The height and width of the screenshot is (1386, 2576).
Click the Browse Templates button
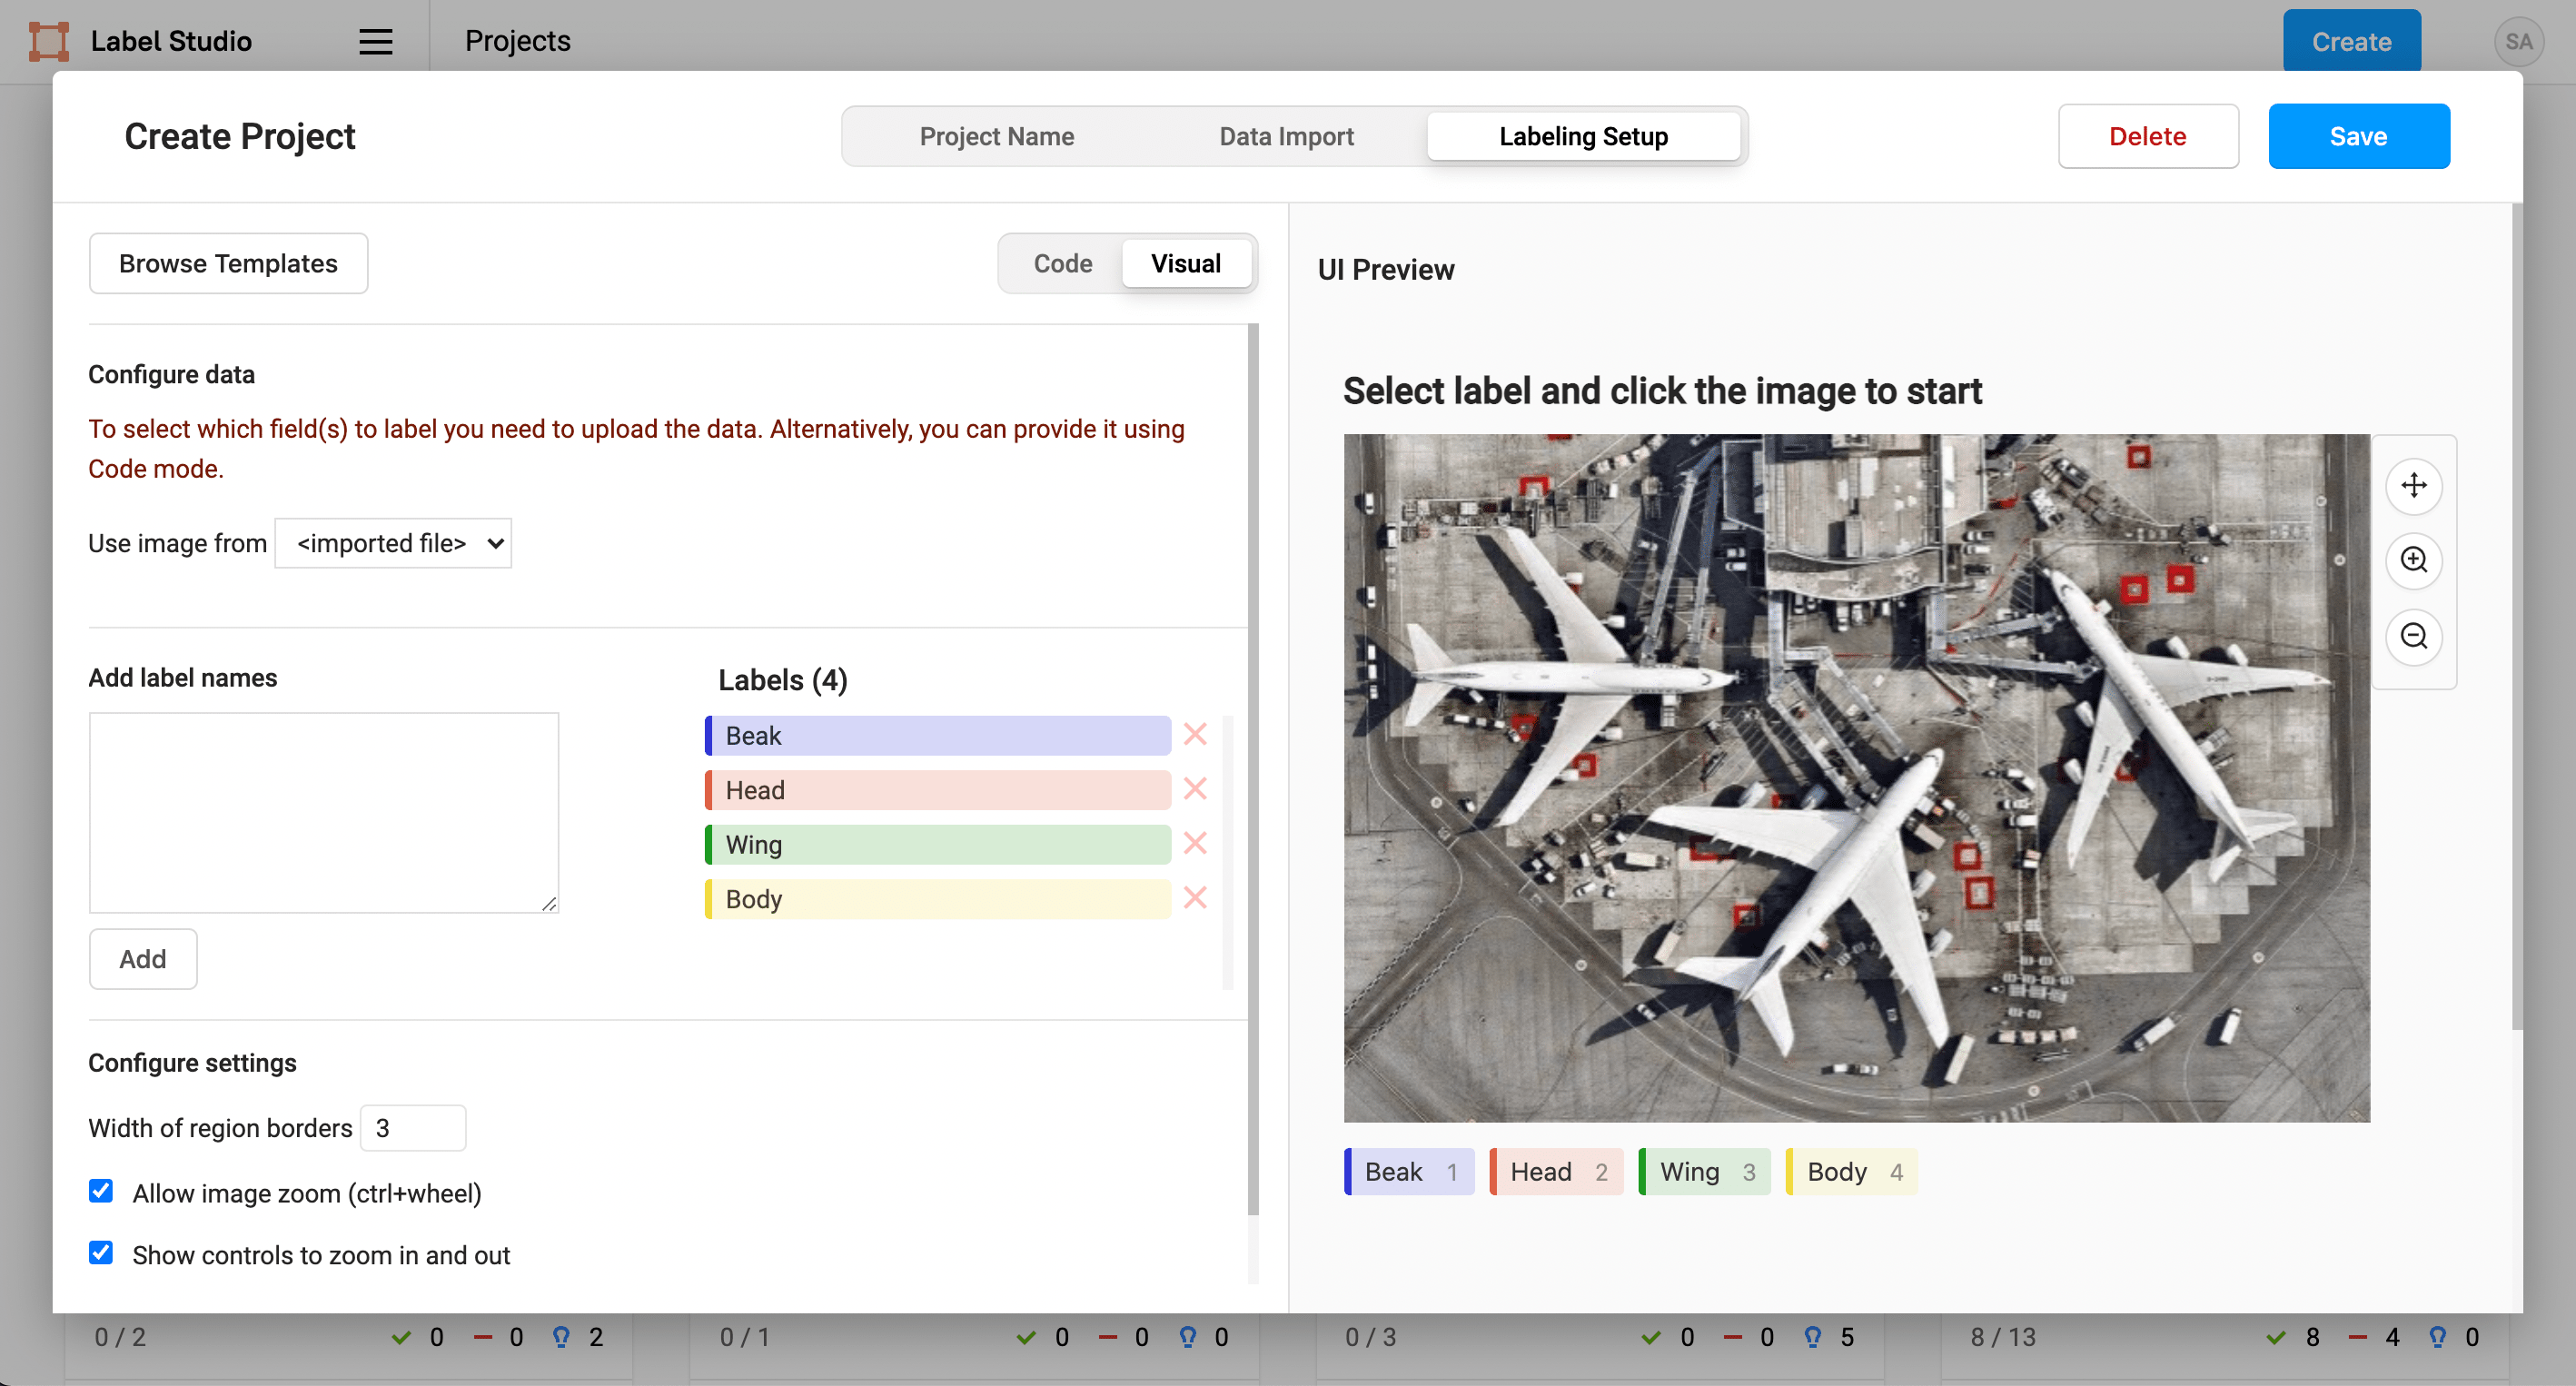point(228,263)
